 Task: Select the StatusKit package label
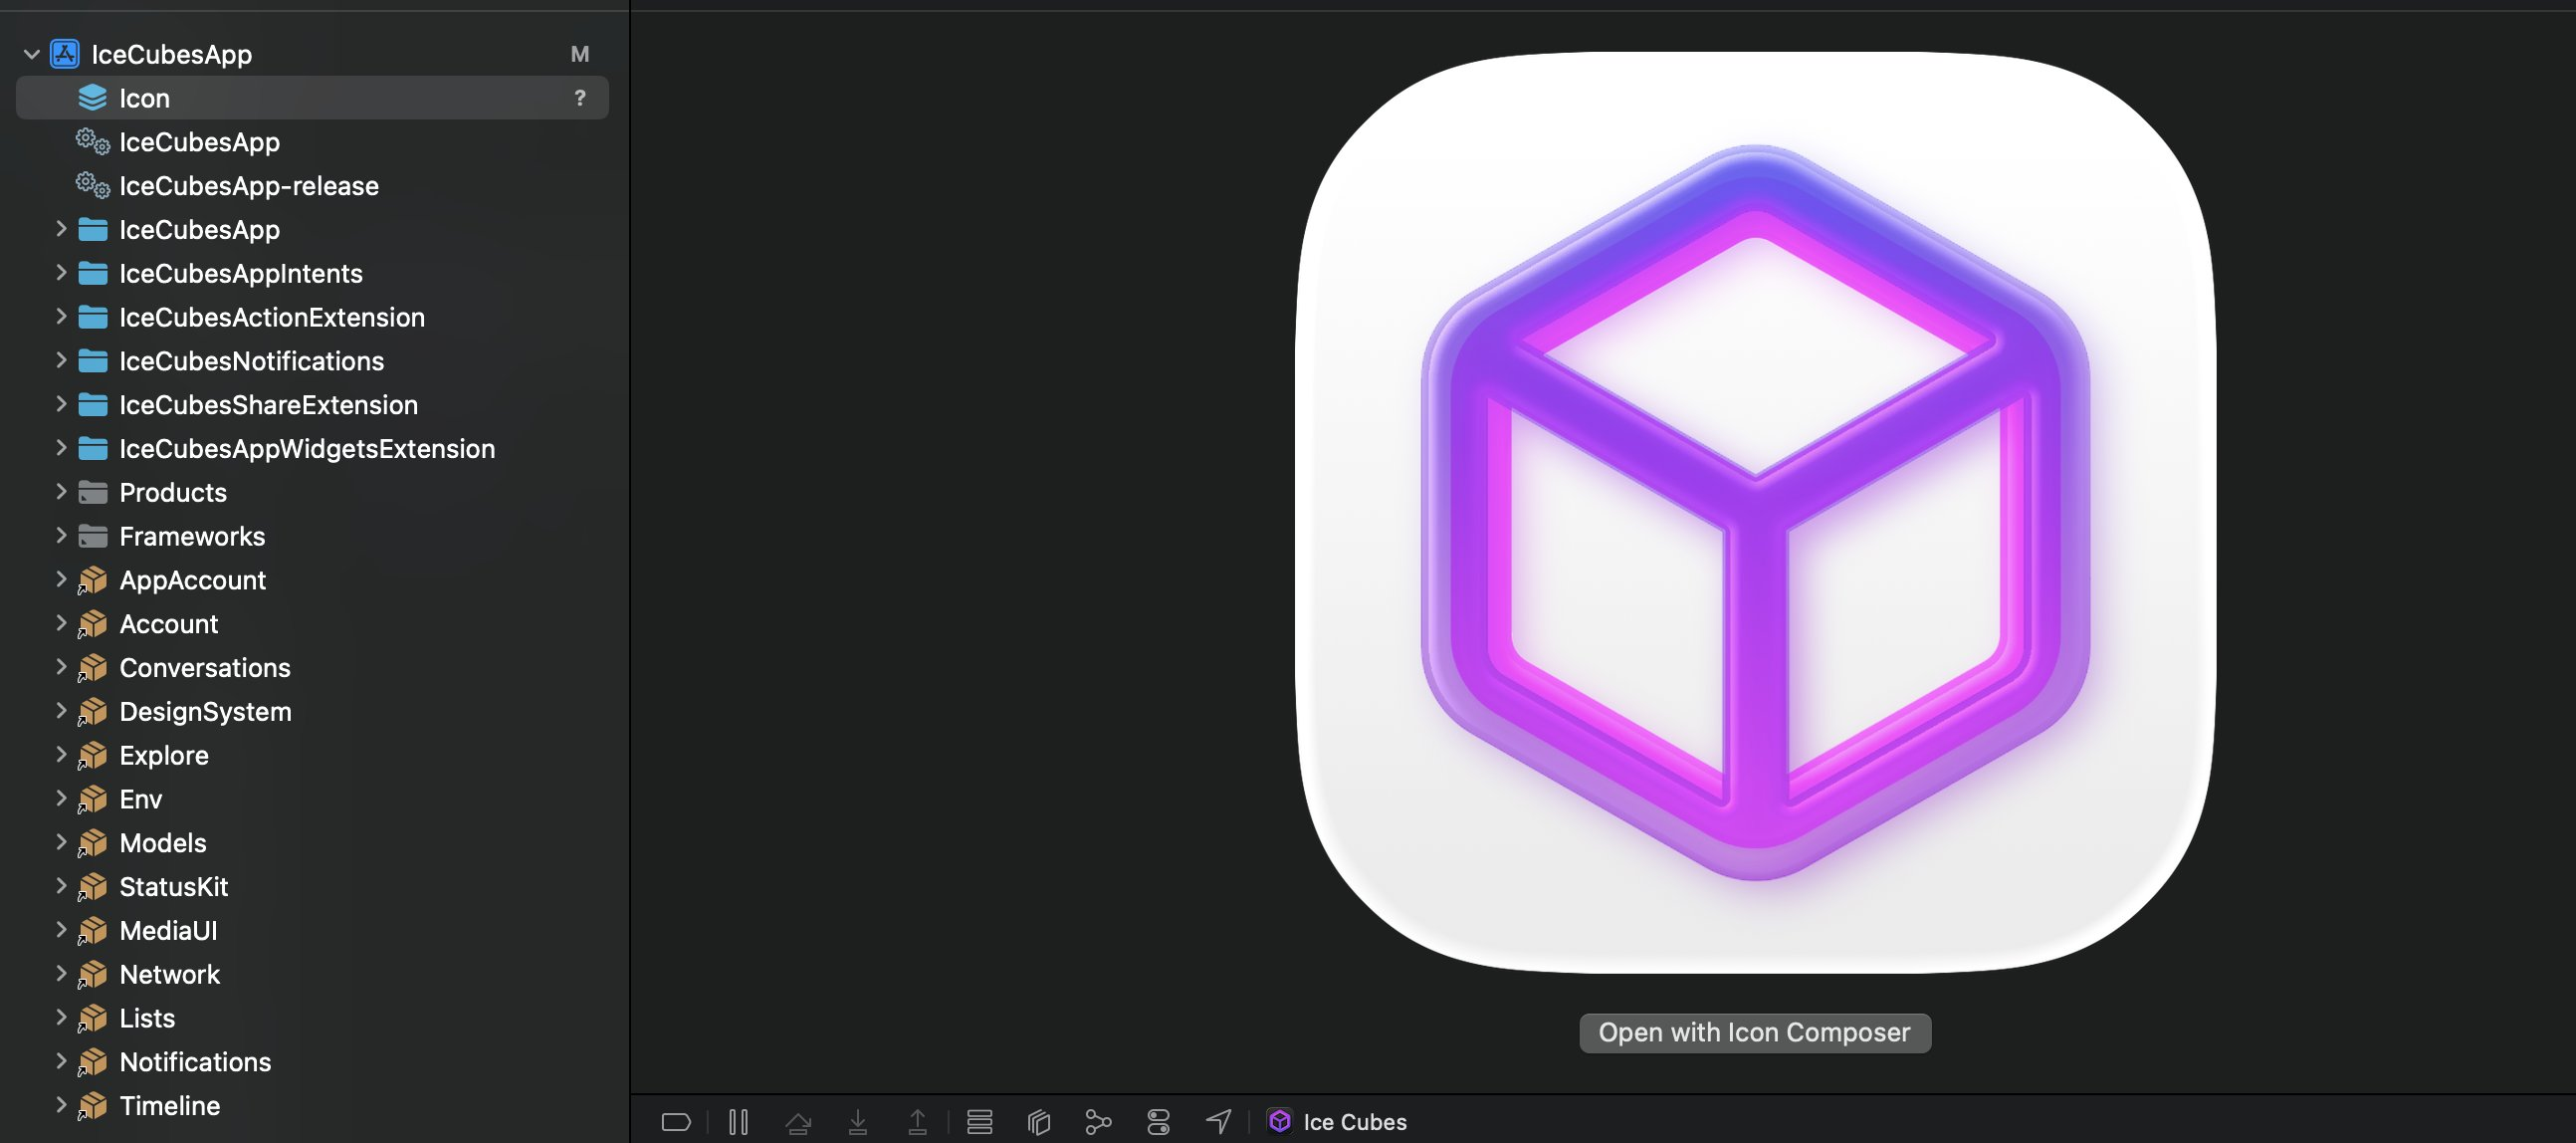(x=174, y=887)
